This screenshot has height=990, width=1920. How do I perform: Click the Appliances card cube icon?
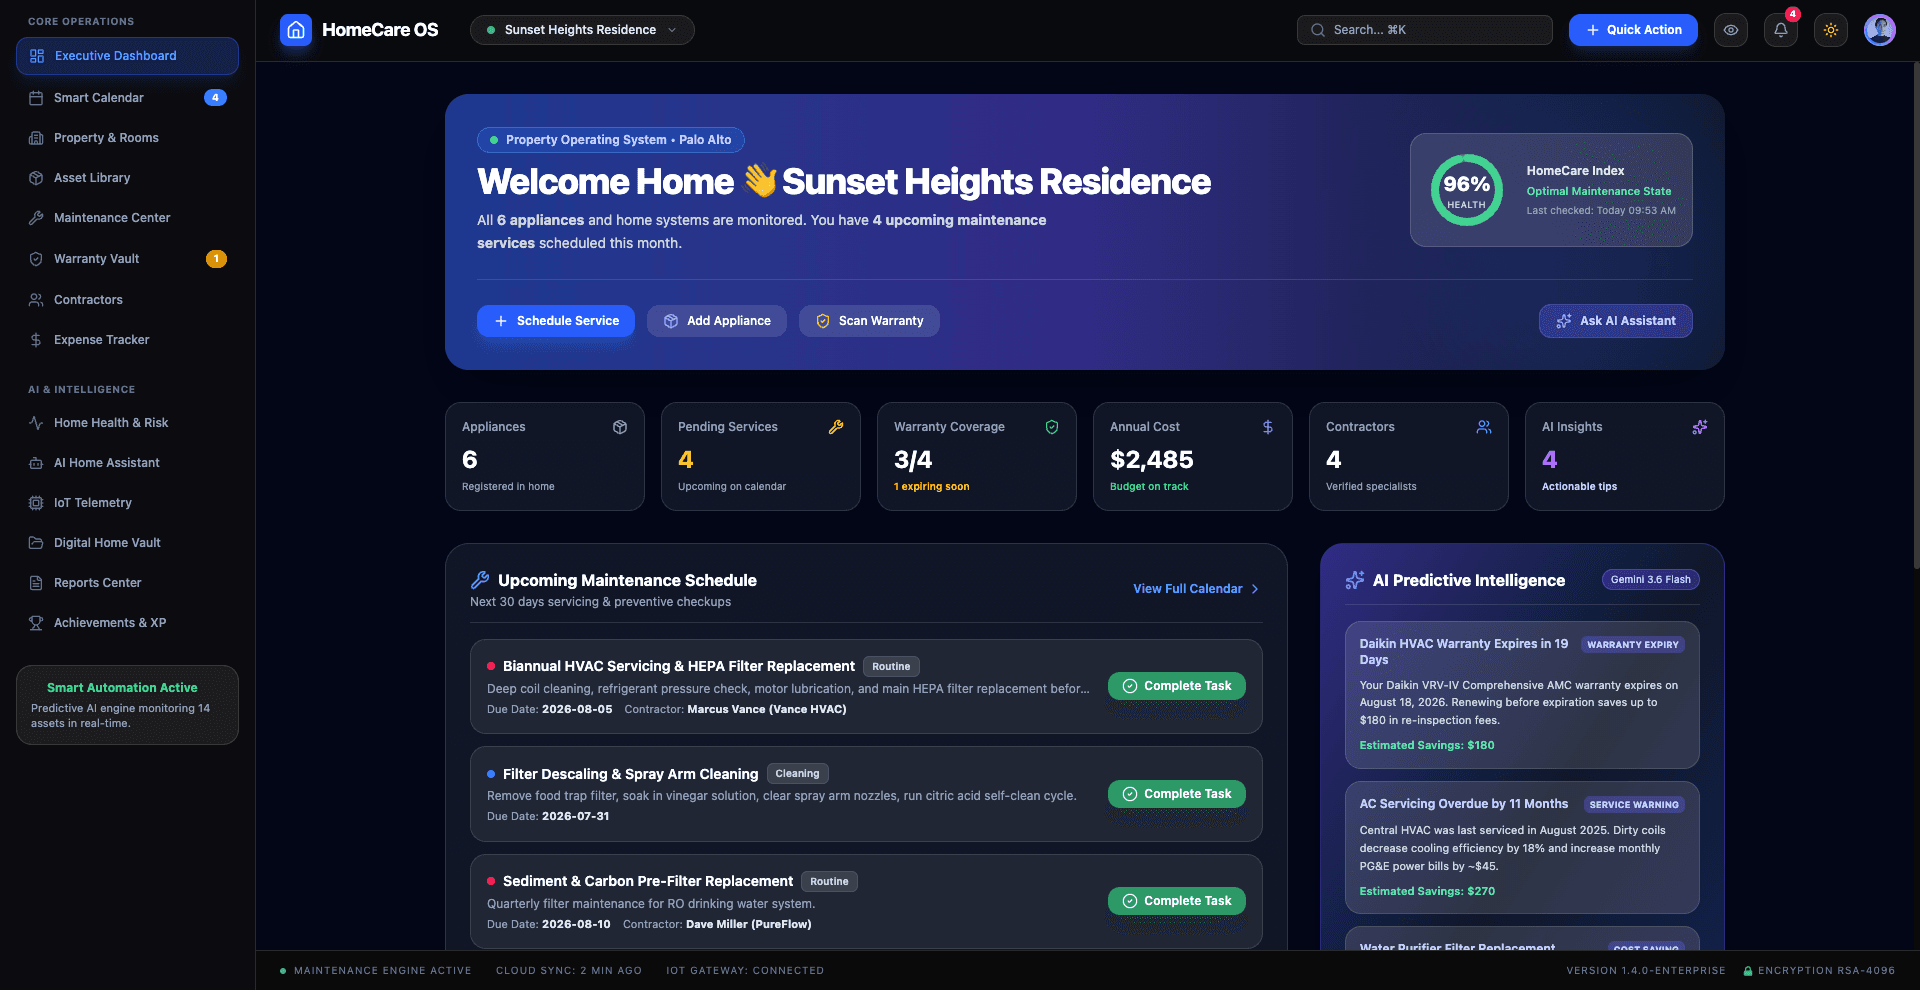[x=620, y=427]
